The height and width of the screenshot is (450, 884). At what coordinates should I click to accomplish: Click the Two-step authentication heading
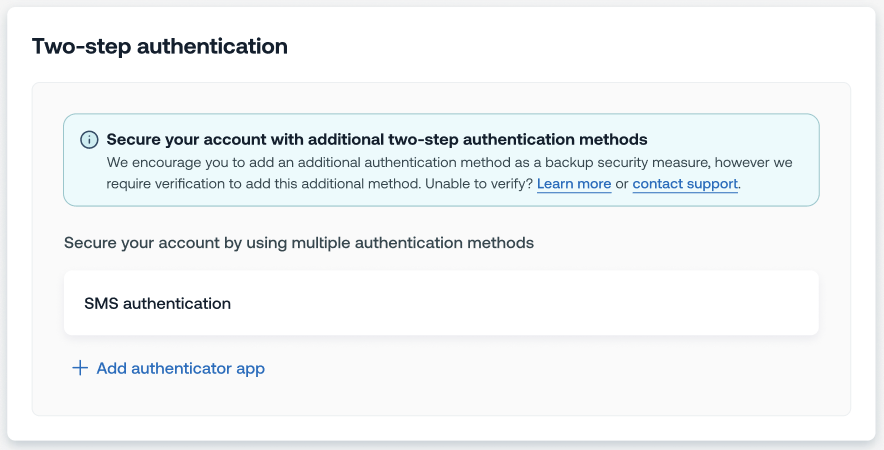(x=160, y=46)
